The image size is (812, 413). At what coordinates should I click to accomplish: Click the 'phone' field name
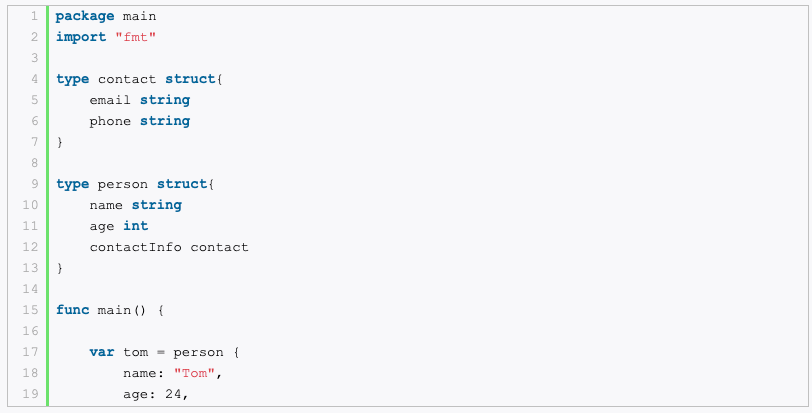[110, 121]
